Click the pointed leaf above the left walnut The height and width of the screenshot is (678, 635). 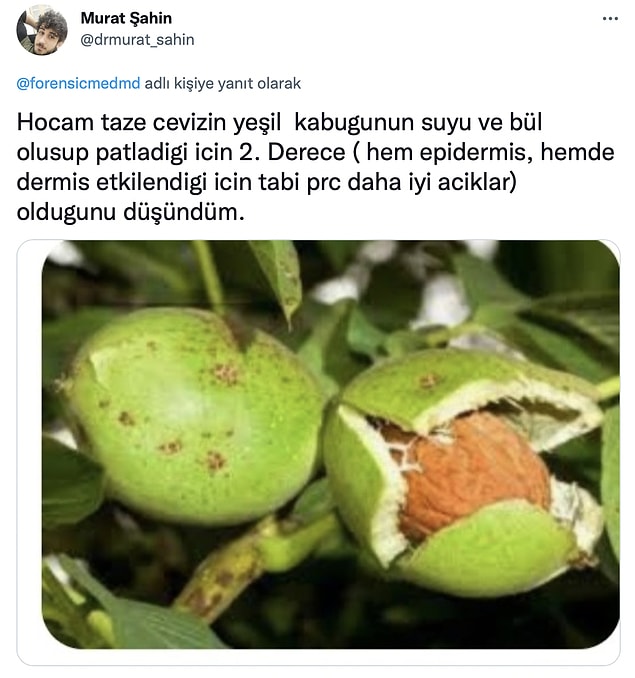click(x=279, y=277)
